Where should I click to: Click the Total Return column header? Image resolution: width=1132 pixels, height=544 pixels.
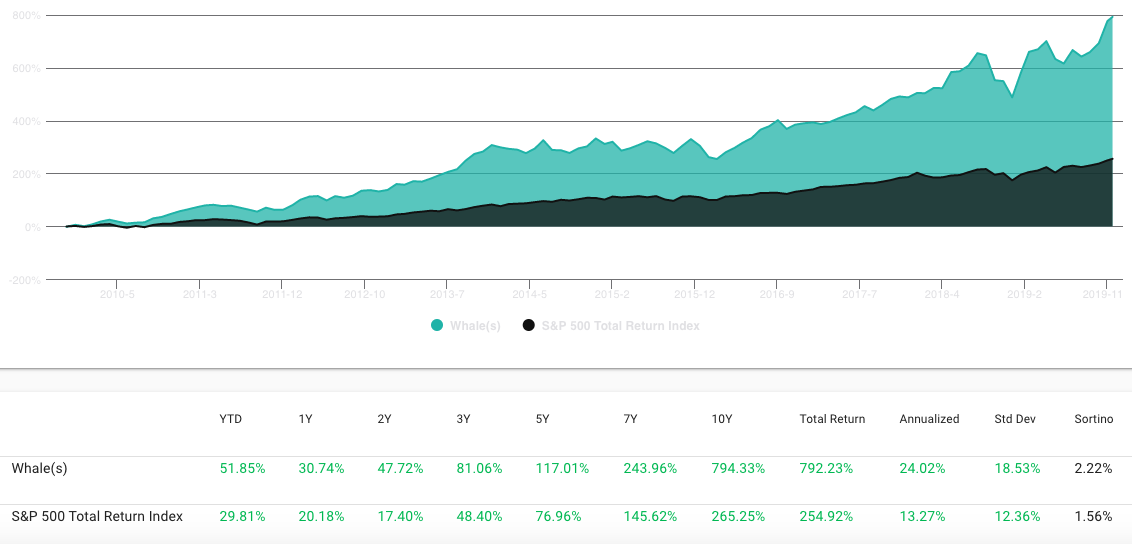(x=832, y=419)
